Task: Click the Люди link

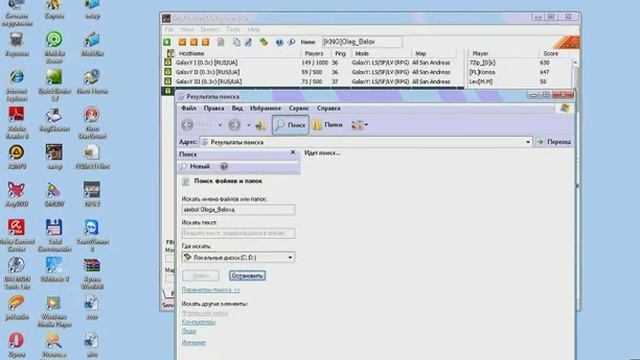Action: [x=189, y=331]
